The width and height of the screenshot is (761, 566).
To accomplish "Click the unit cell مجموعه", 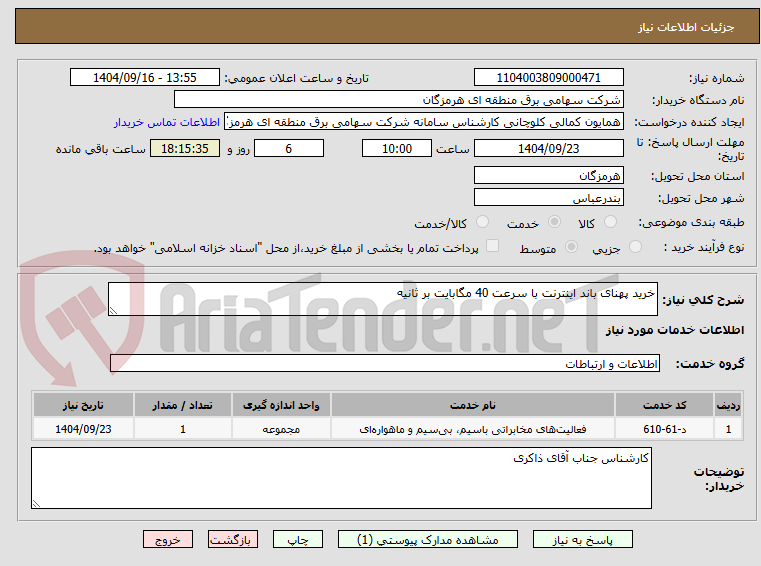I will point(281,429).
